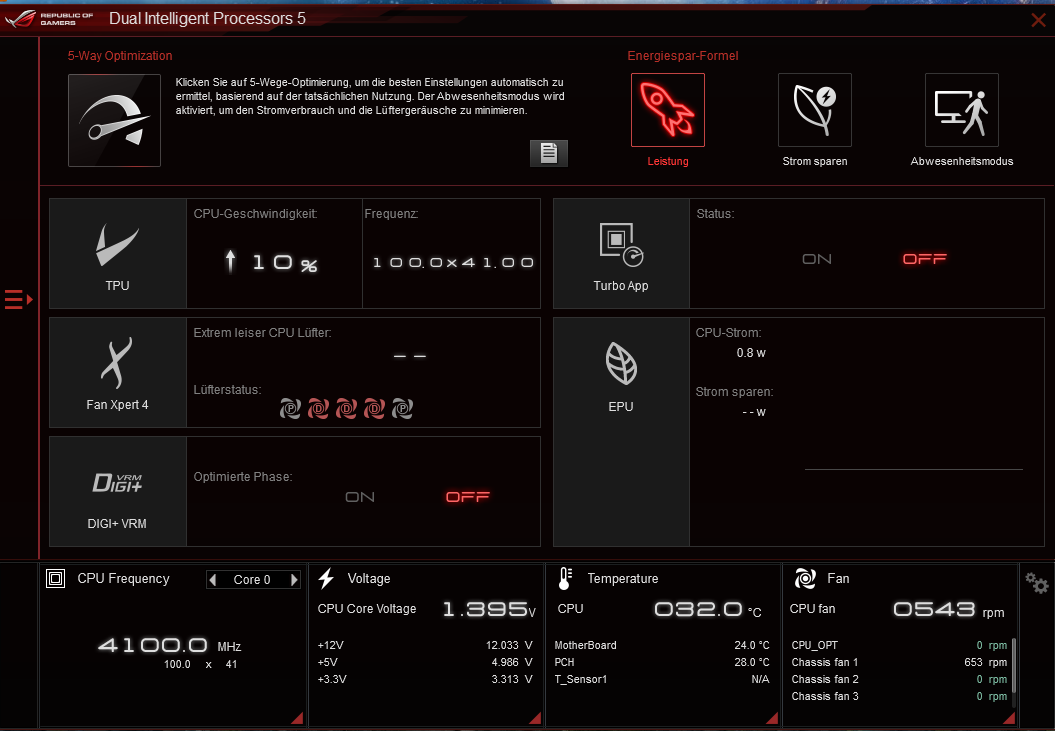Viewport: 1055px width, 731px height.
Task: Expand Voltage panel corner triangle
Action: (535, 718)
